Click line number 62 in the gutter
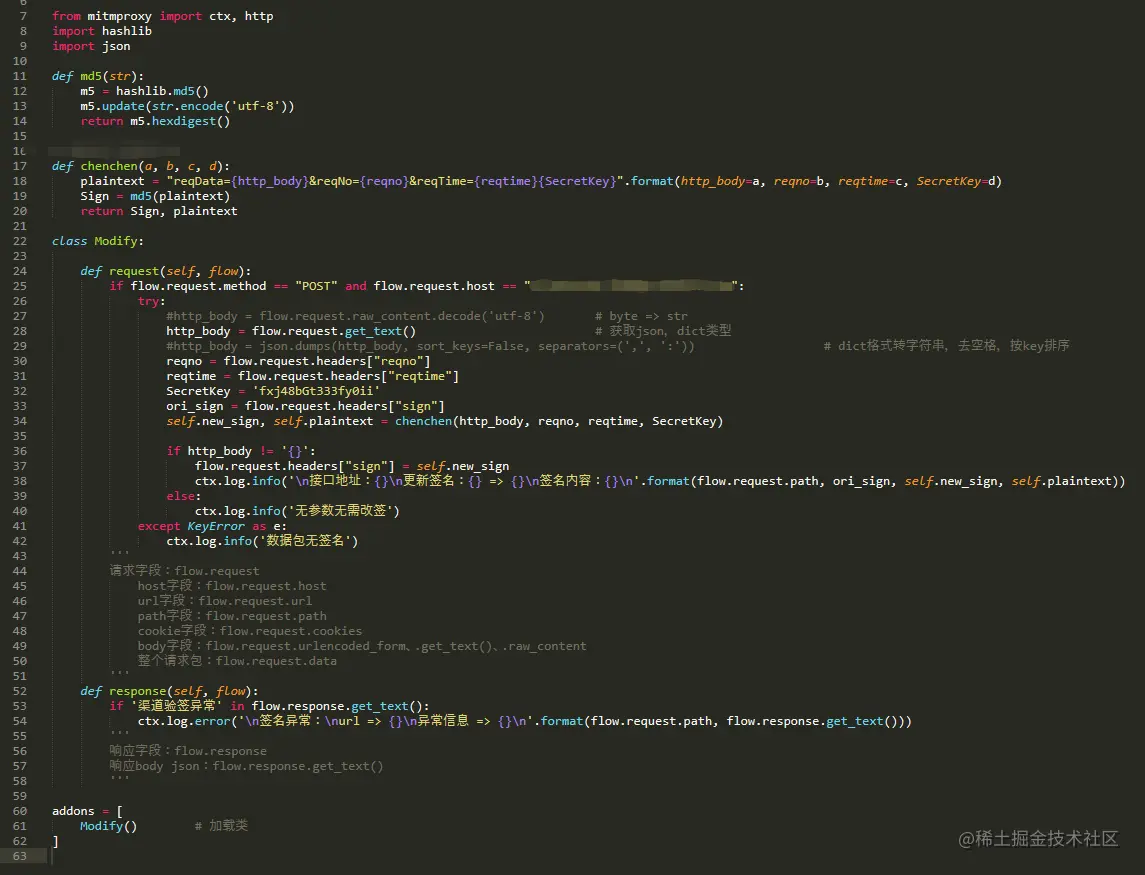 coord(20,841)
